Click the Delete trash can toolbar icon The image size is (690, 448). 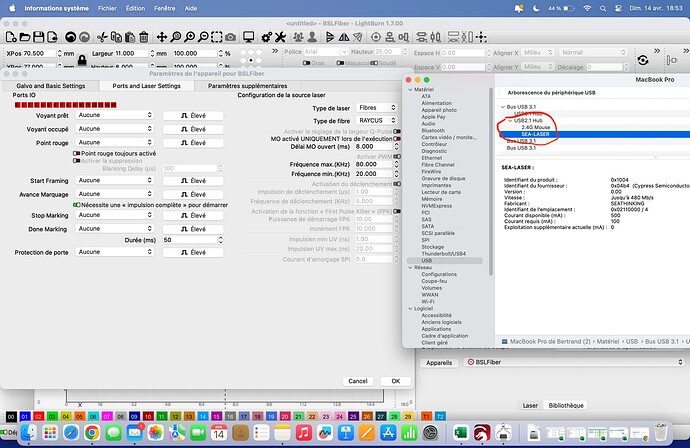(144, 37)
